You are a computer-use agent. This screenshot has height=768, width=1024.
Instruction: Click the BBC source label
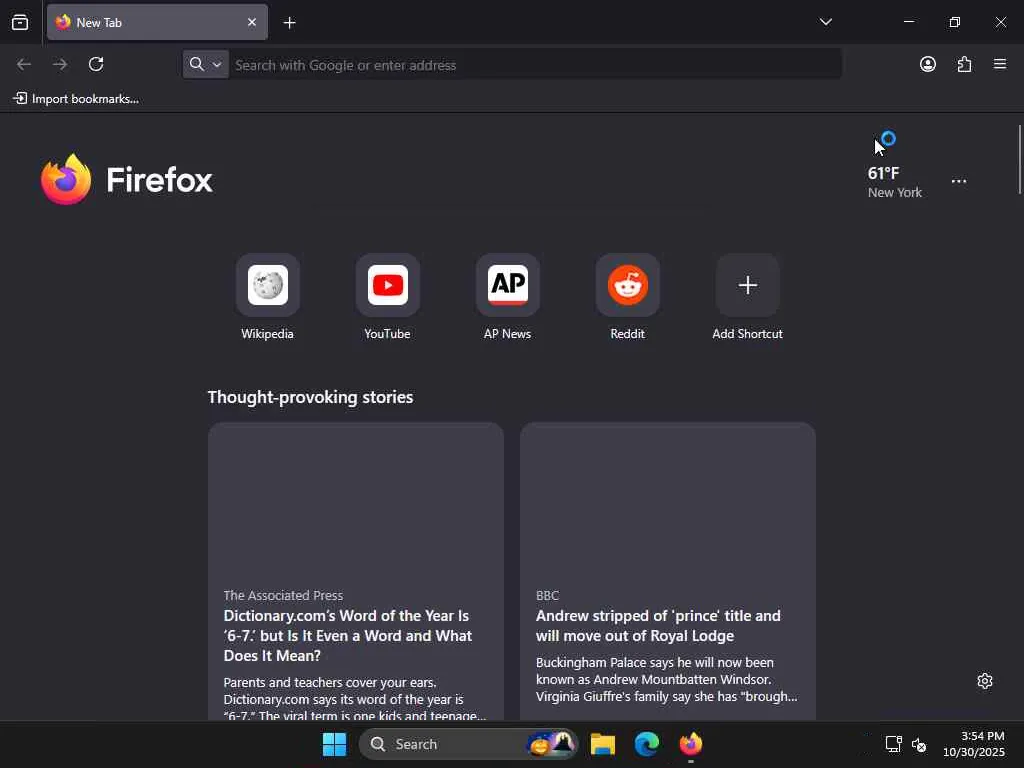coord(547,596)
